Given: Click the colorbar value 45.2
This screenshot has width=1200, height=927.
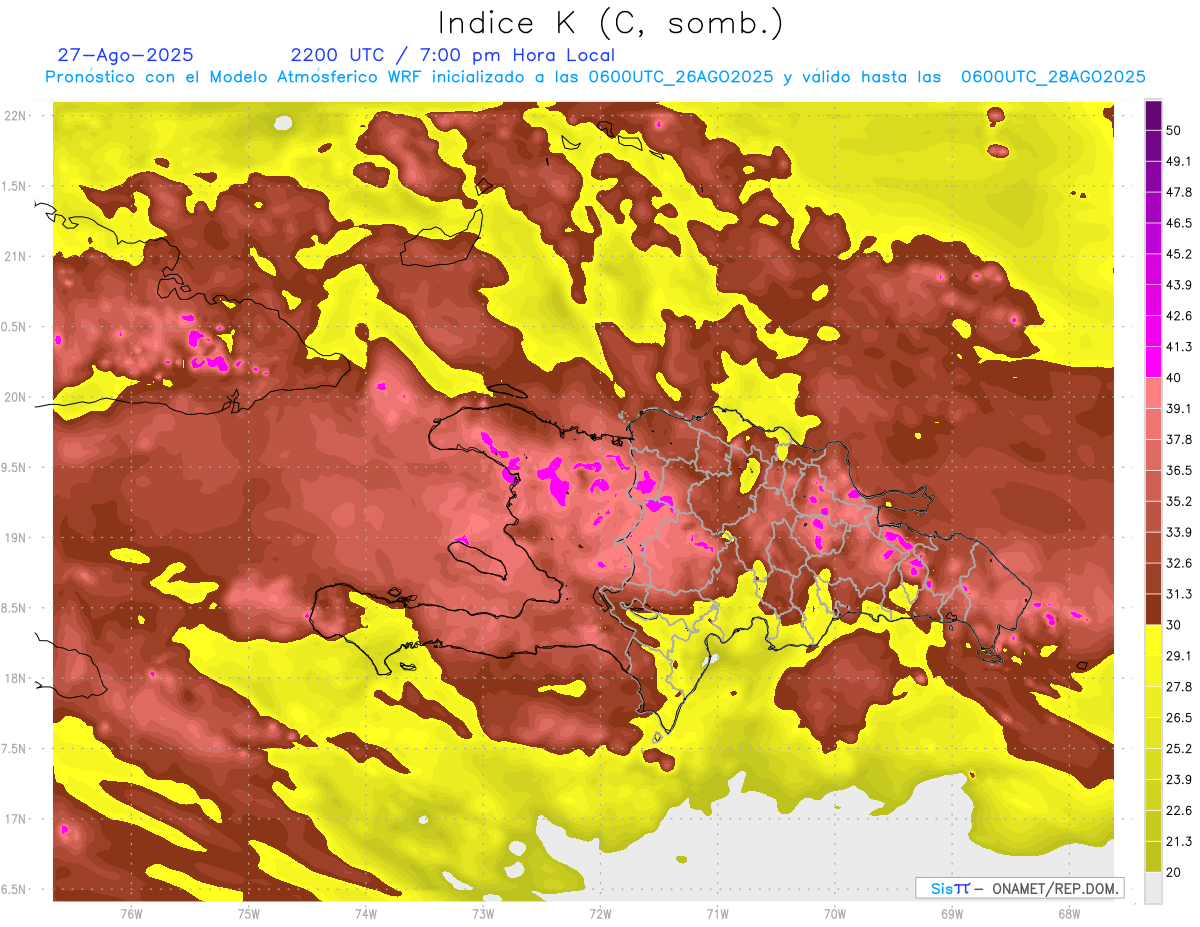Looking at the screenshot, I should point(1179,254).
